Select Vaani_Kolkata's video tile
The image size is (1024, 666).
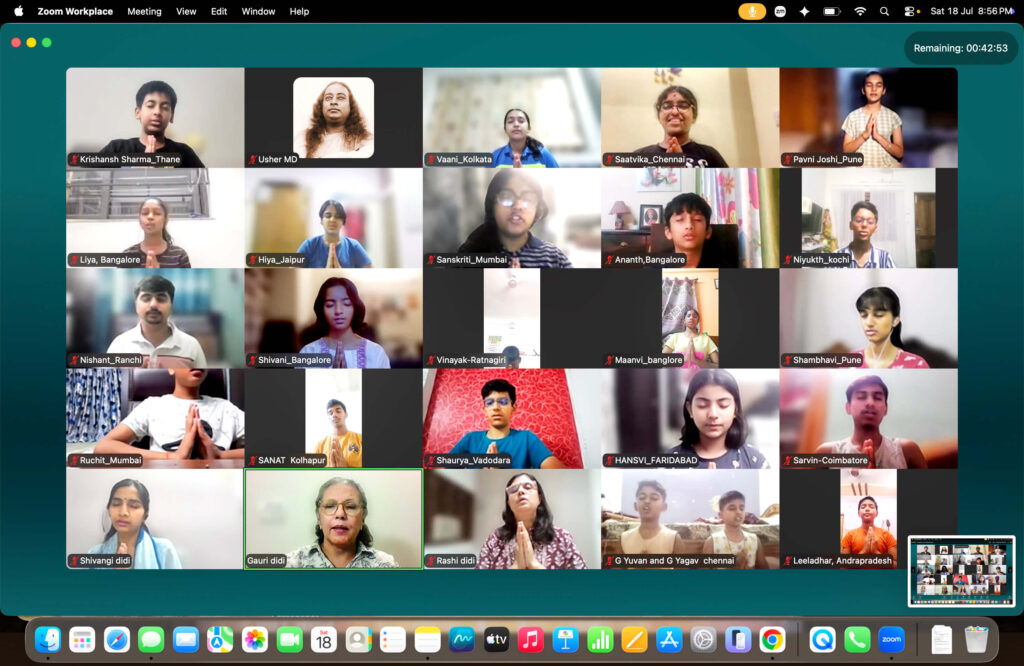[512, 118]
